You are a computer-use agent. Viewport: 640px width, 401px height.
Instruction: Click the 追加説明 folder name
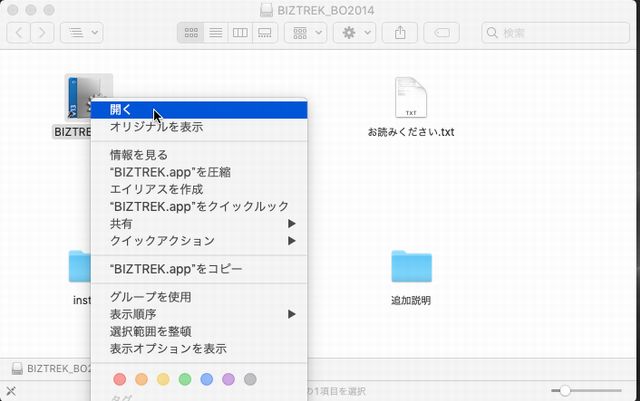click(x=411, y=301)
